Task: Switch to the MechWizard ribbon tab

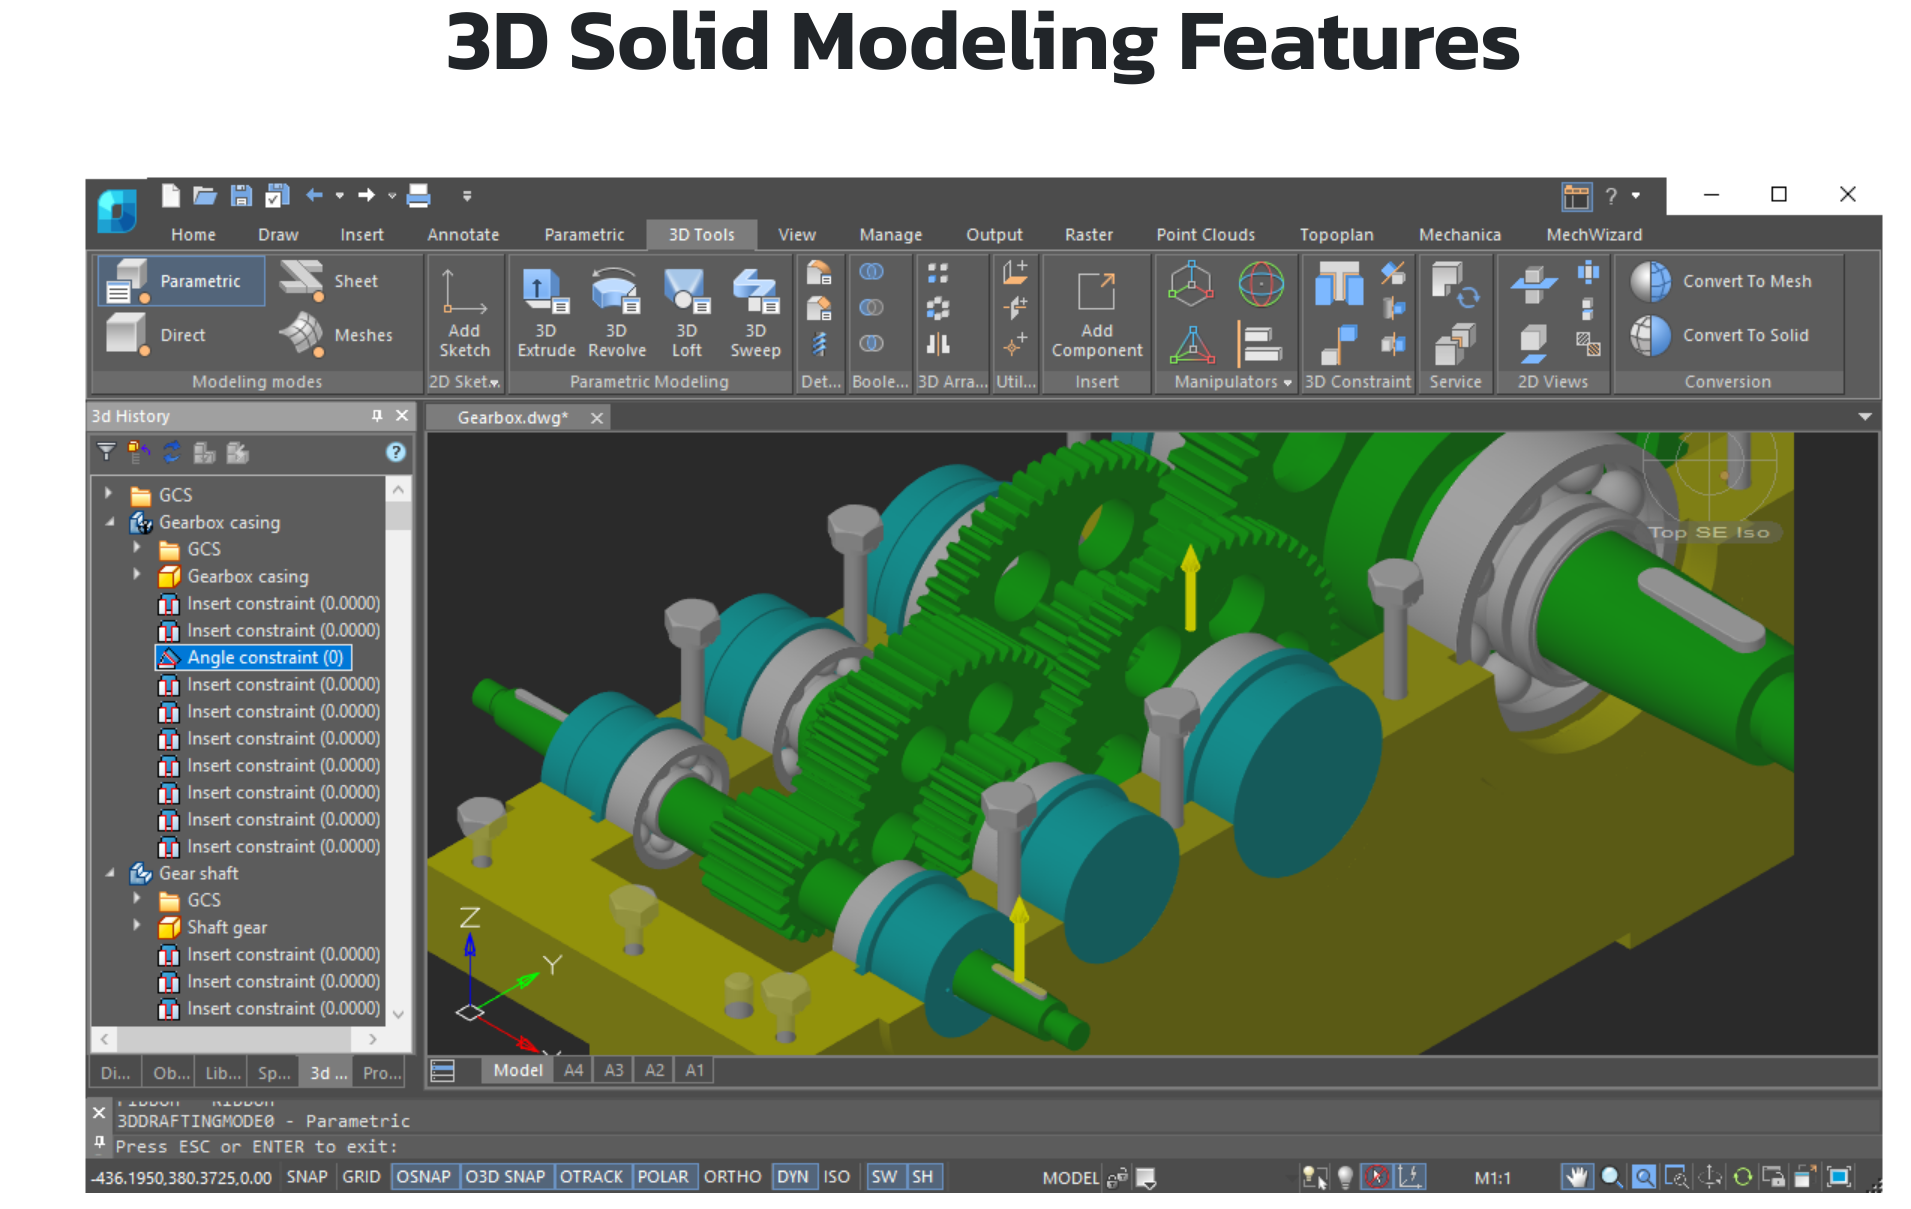Action: pos(1594,234)
